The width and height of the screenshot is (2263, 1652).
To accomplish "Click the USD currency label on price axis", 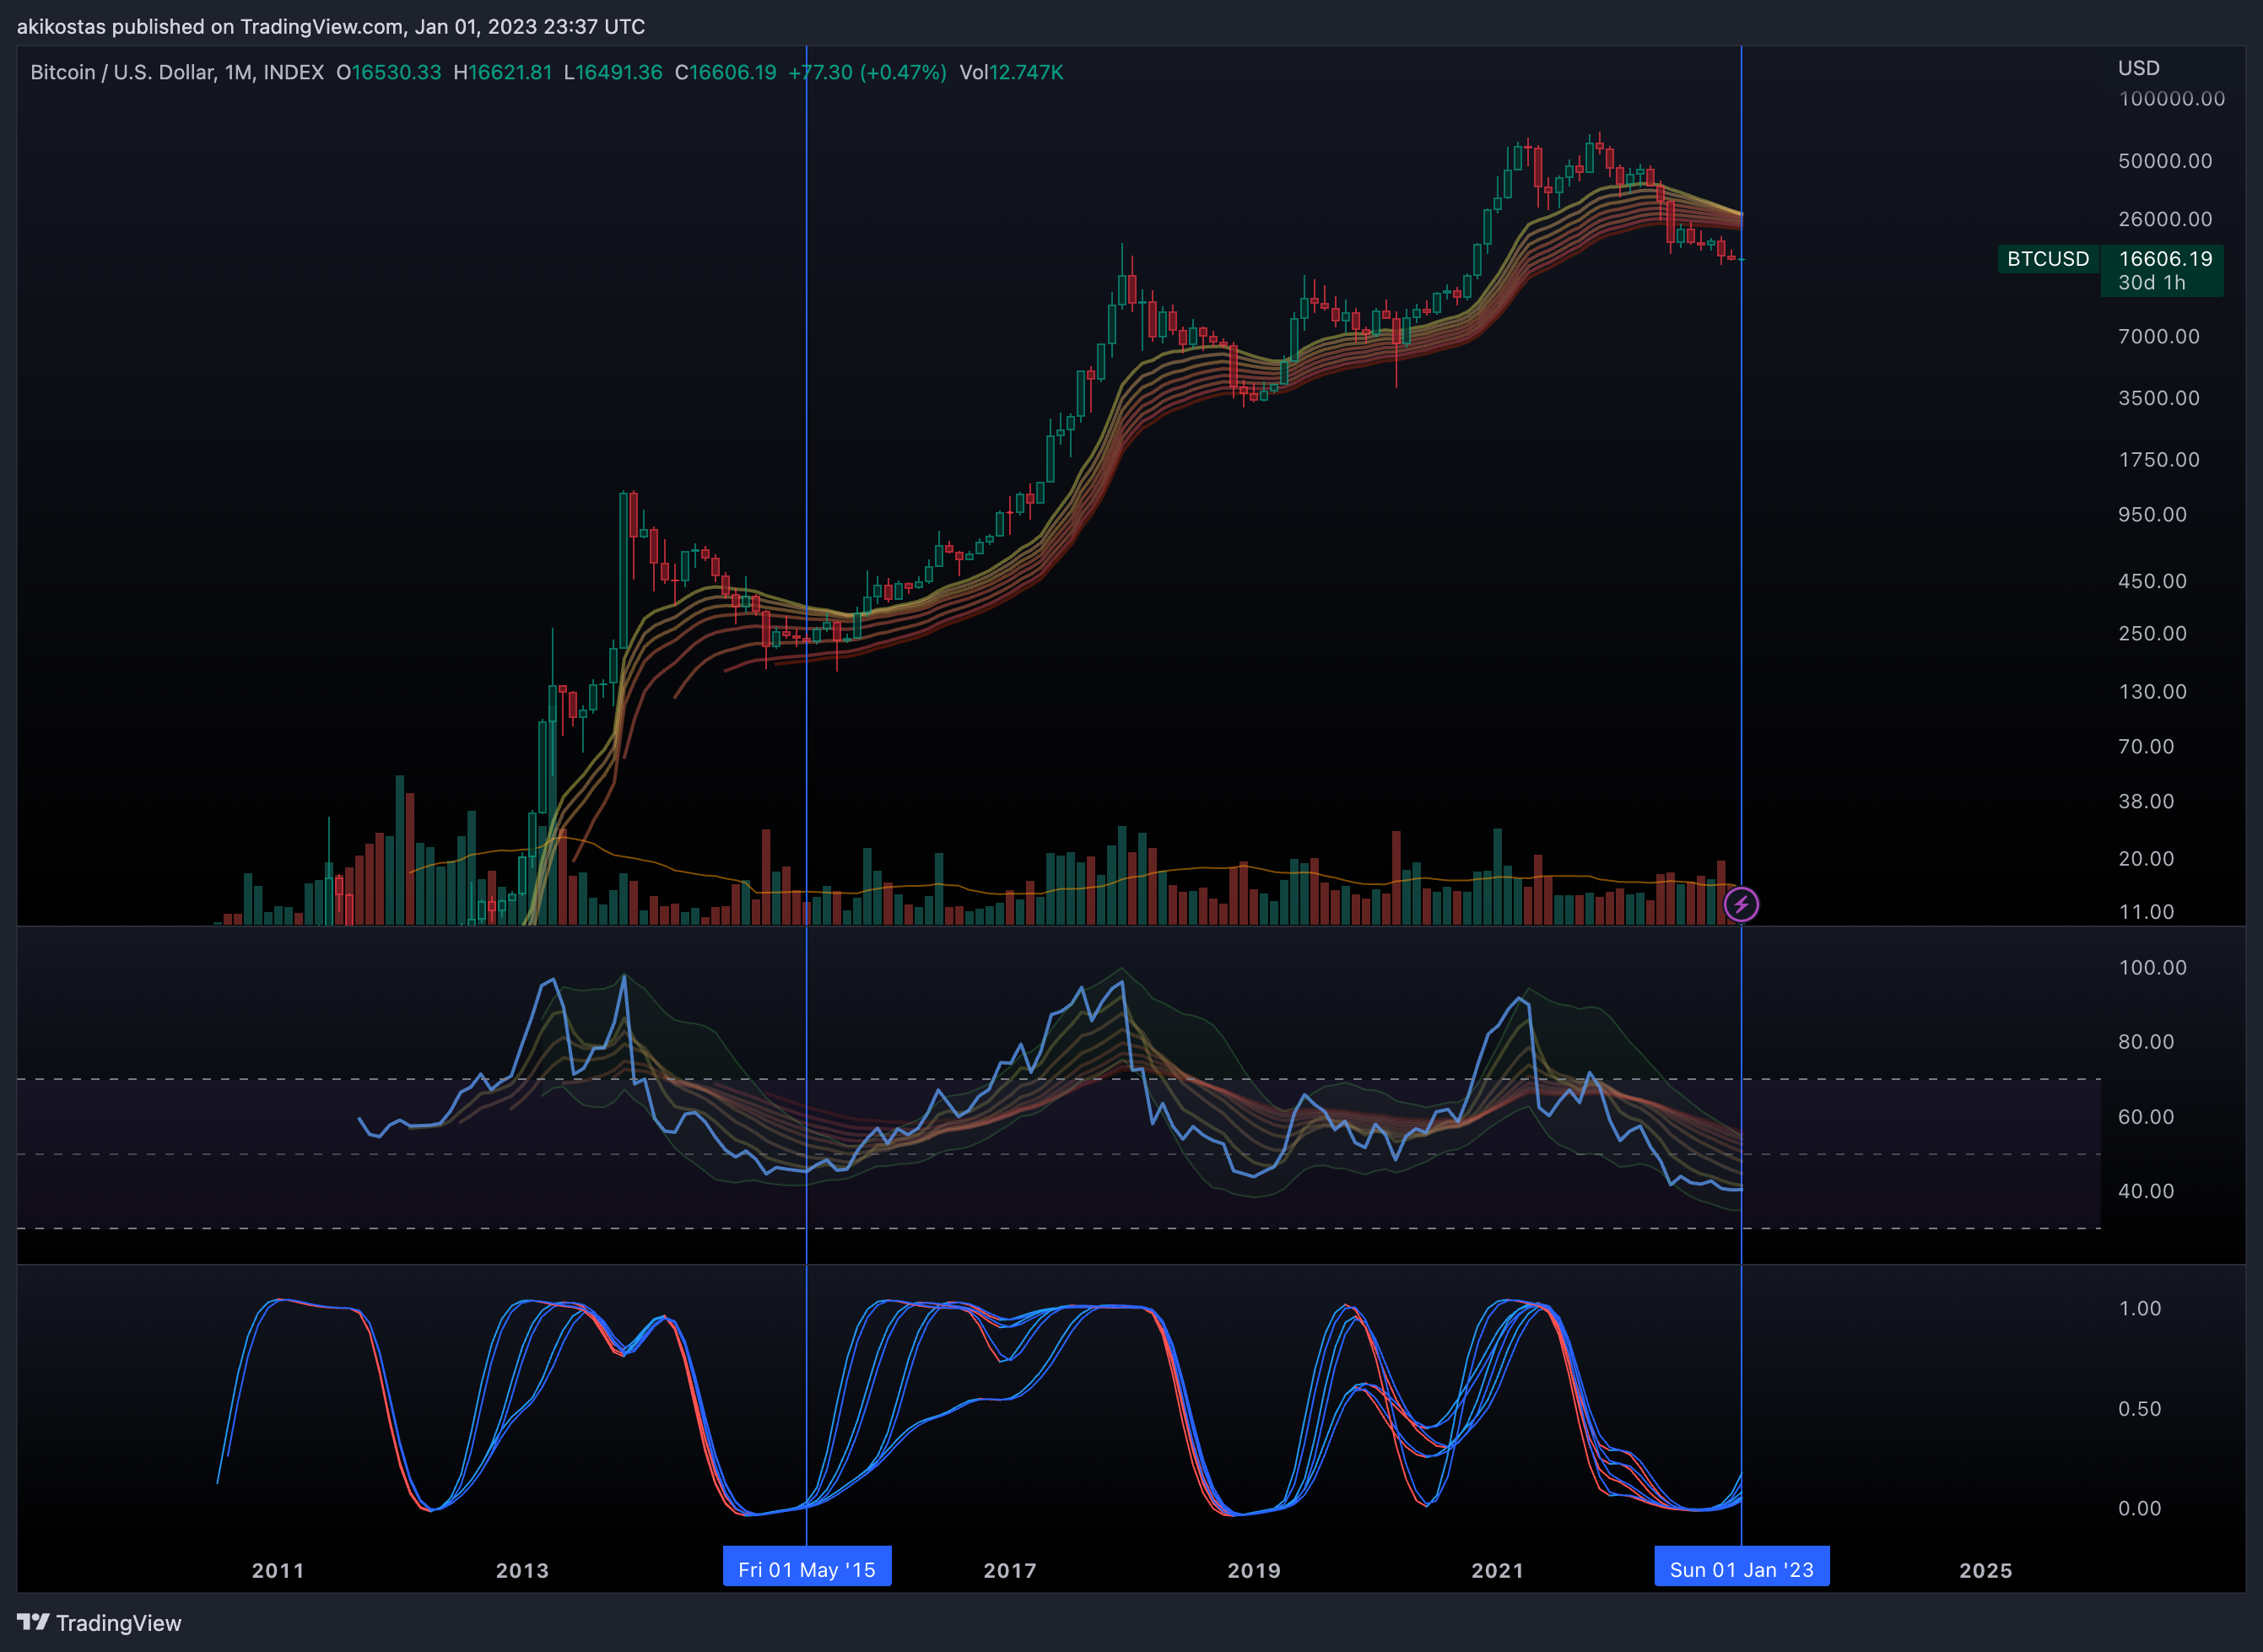I will coord(2139,68).
